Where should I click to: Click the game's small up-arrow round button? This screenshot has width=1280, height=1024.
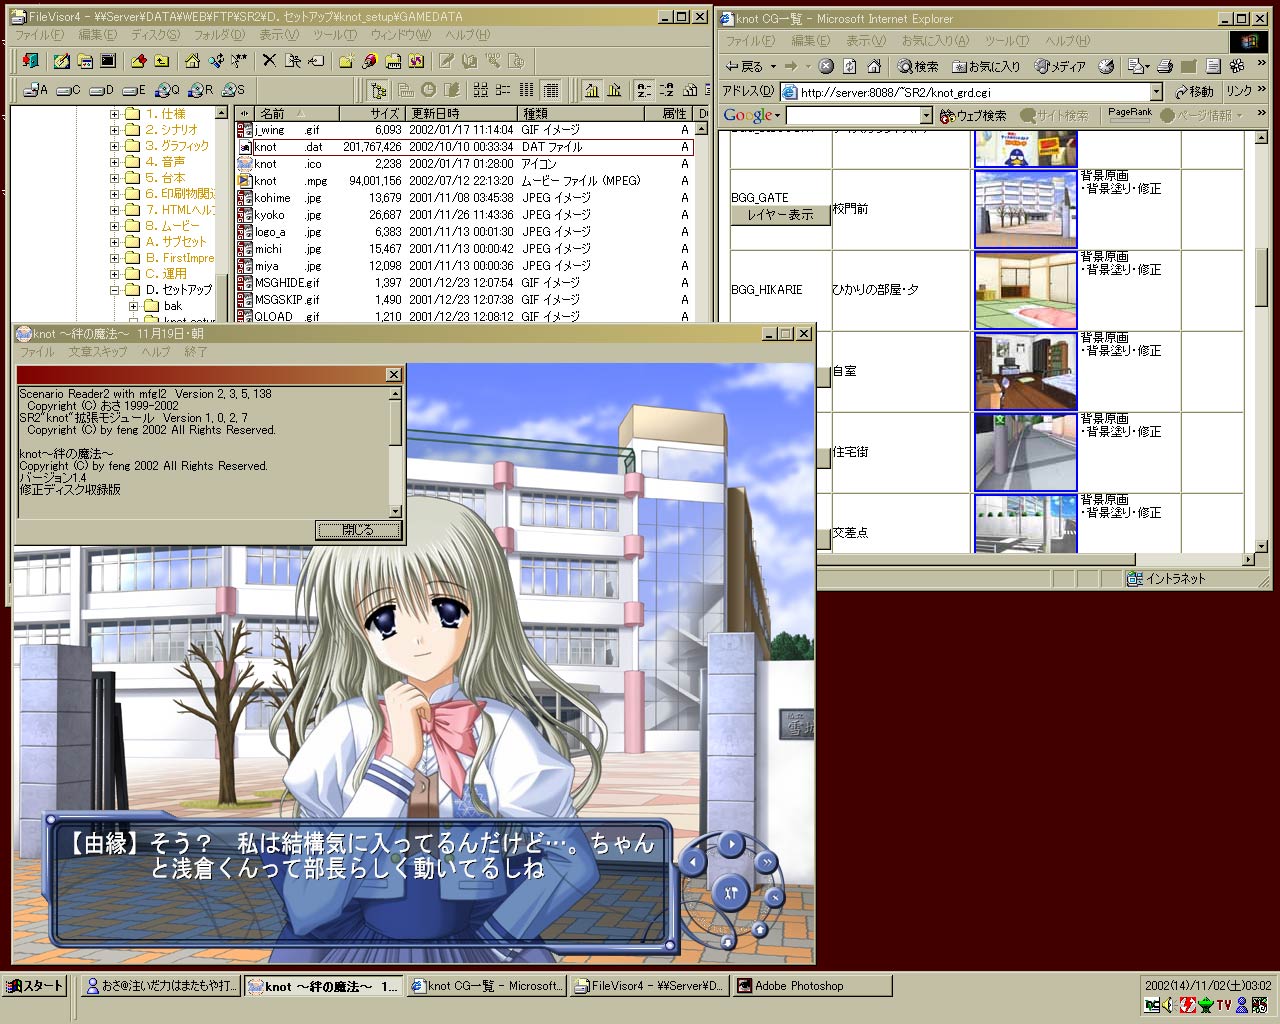[761, 929]
